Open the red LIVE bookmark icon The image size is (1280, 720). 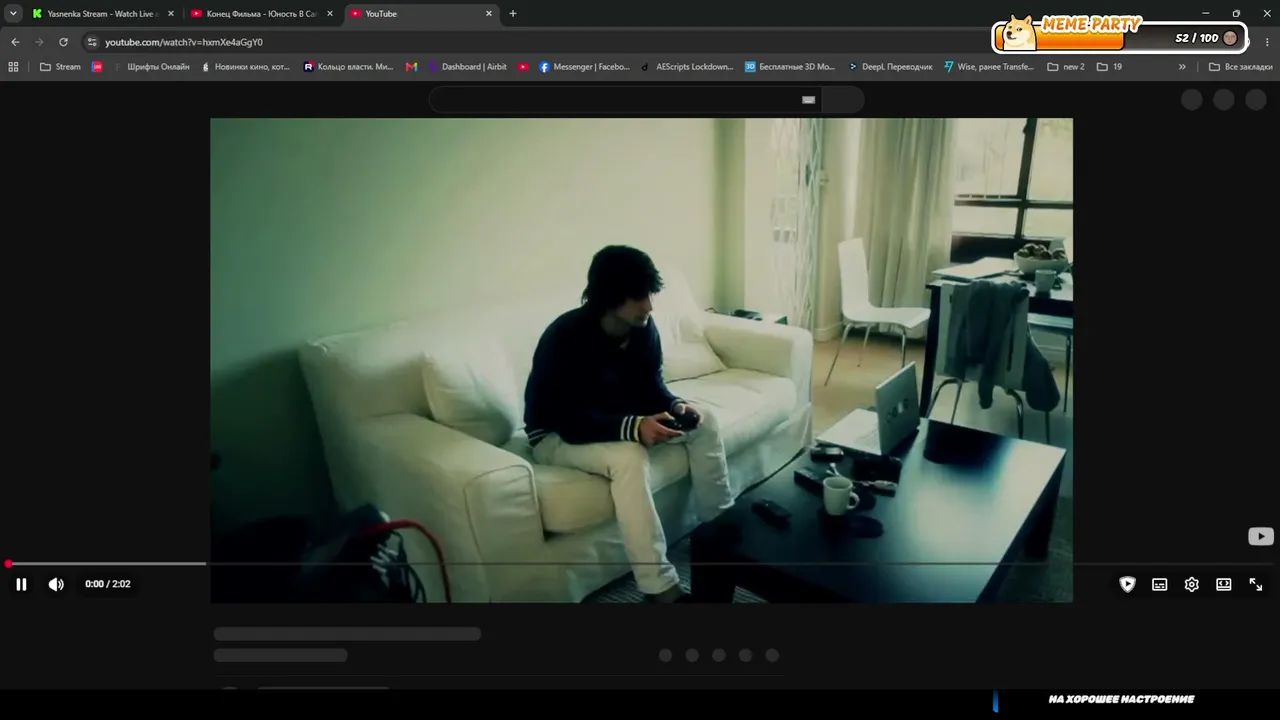97,67
